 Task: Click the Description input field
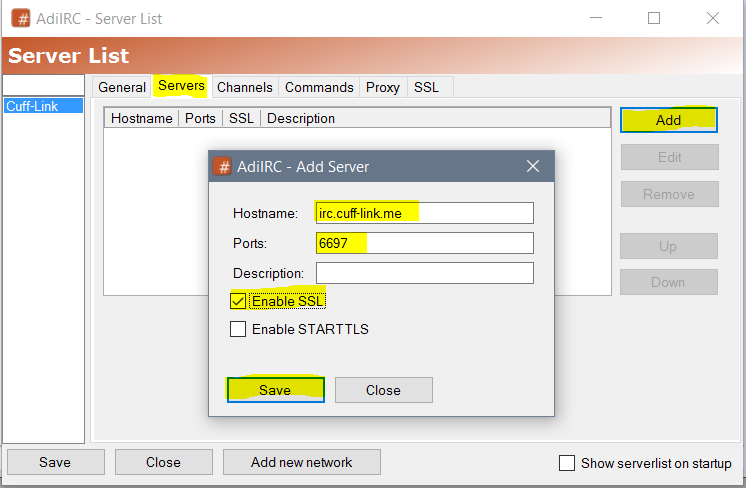point(424,273)
